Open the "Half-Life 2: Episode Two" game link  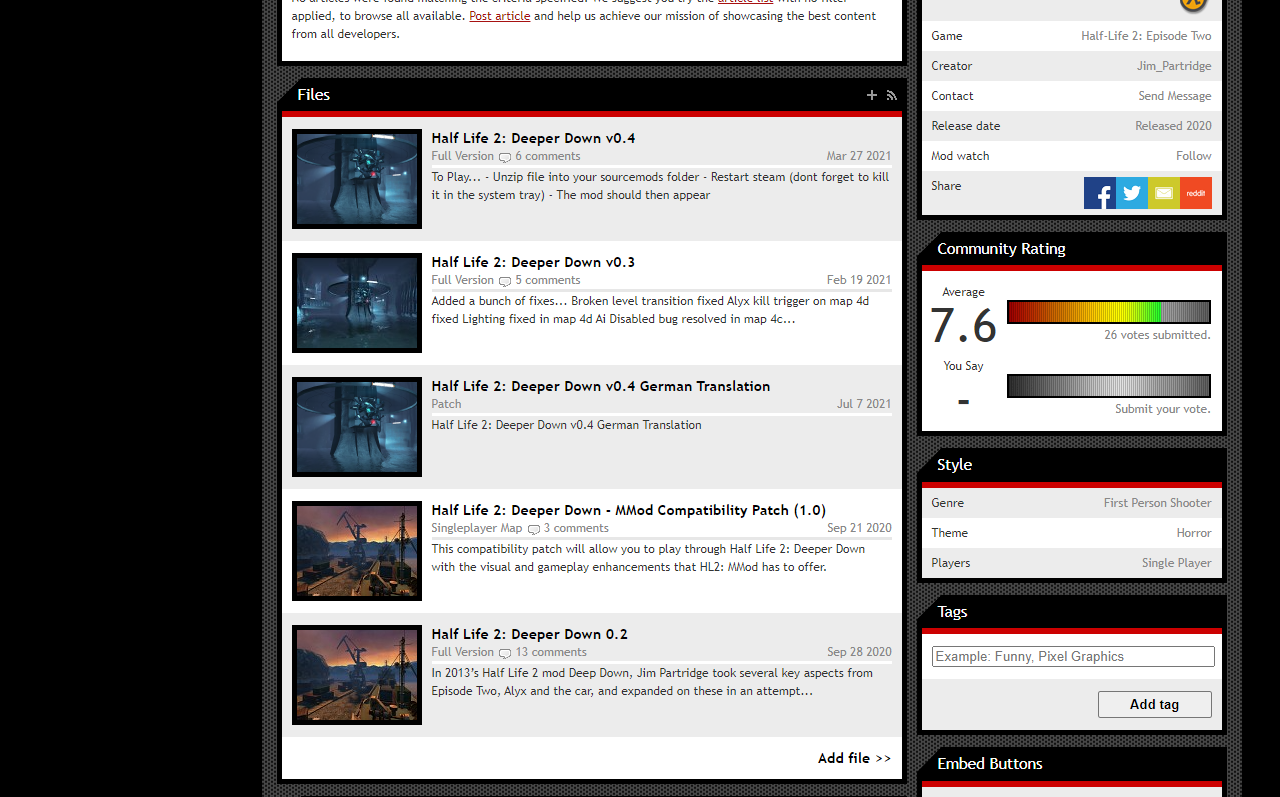[x=1146, y=36]
